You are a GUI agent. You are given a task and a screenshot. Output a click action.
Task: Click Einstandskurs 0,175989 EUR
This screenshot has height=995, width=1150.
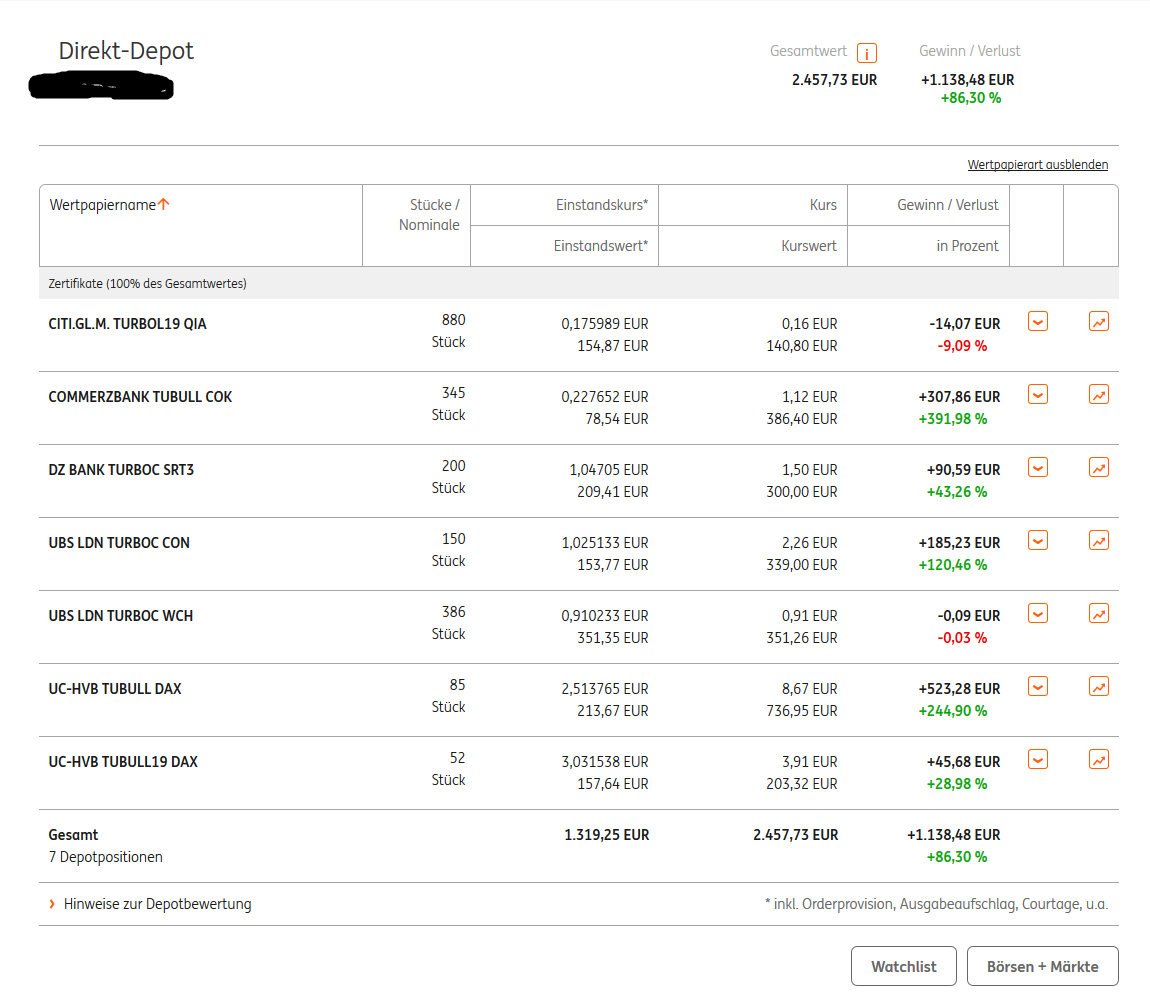[605, 324]
